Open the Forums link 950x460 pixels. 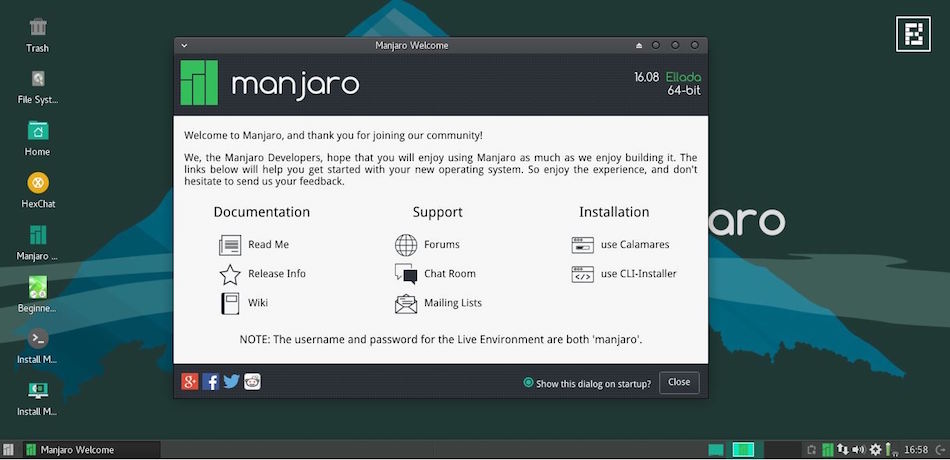(x=442, y=245)
